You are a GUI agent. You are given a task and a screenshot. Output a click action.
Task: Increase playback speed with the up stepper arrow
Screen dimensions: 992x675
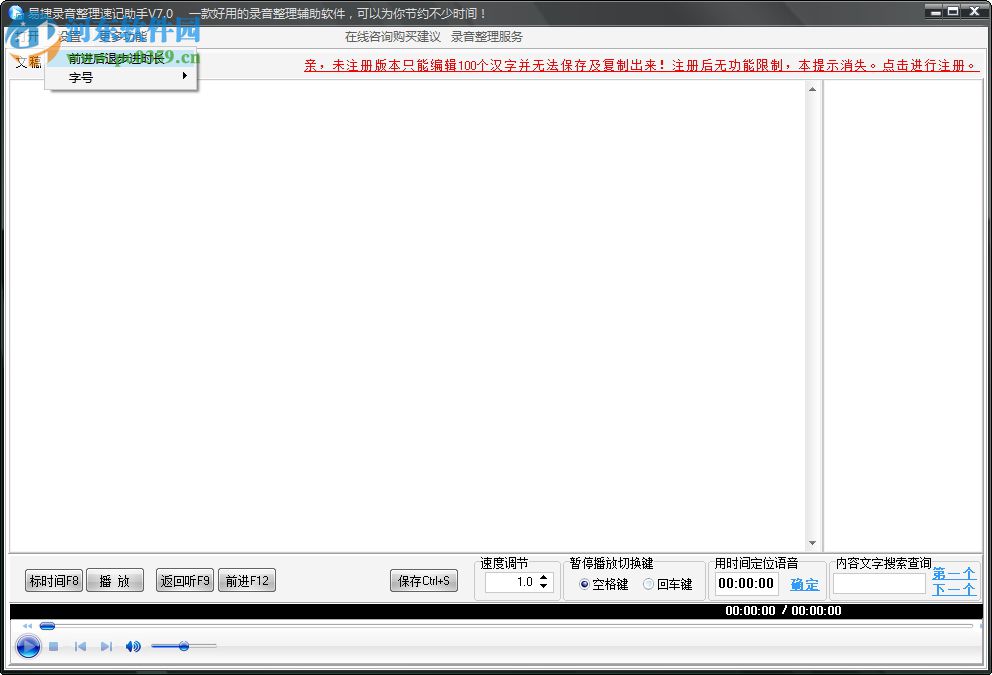coord(544,576)
